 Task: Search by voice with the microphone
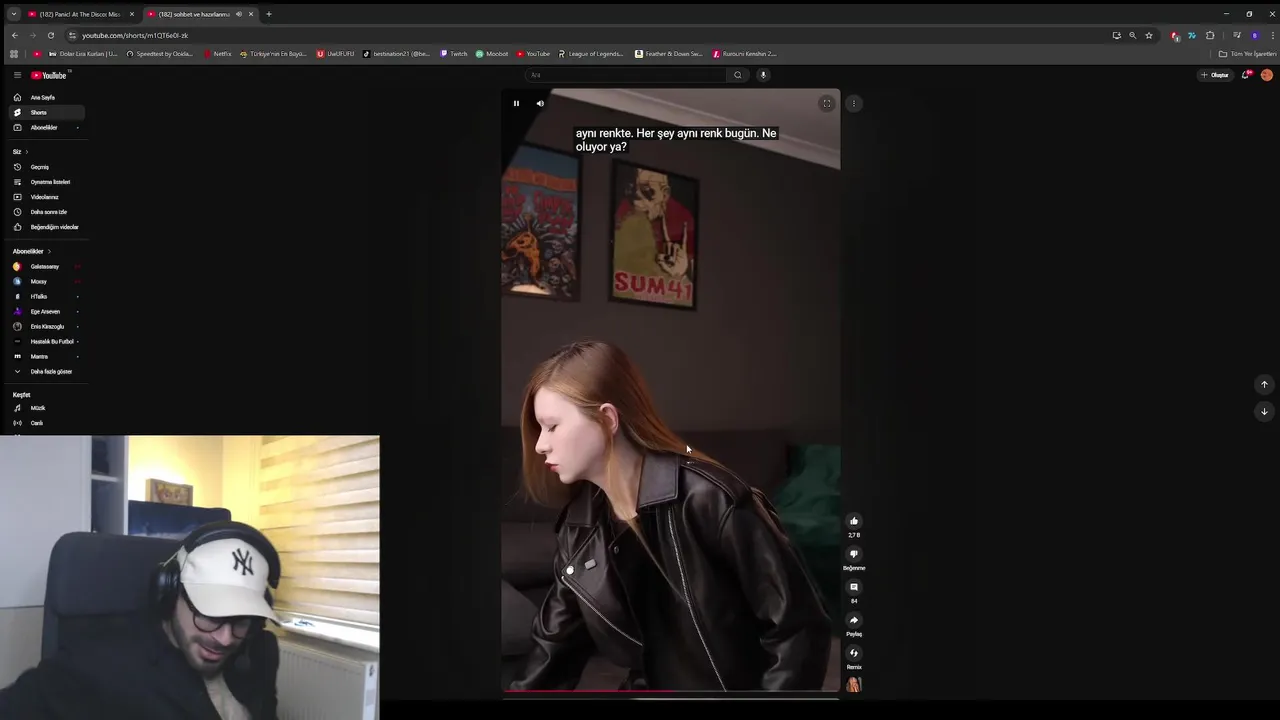pos(763,75)
